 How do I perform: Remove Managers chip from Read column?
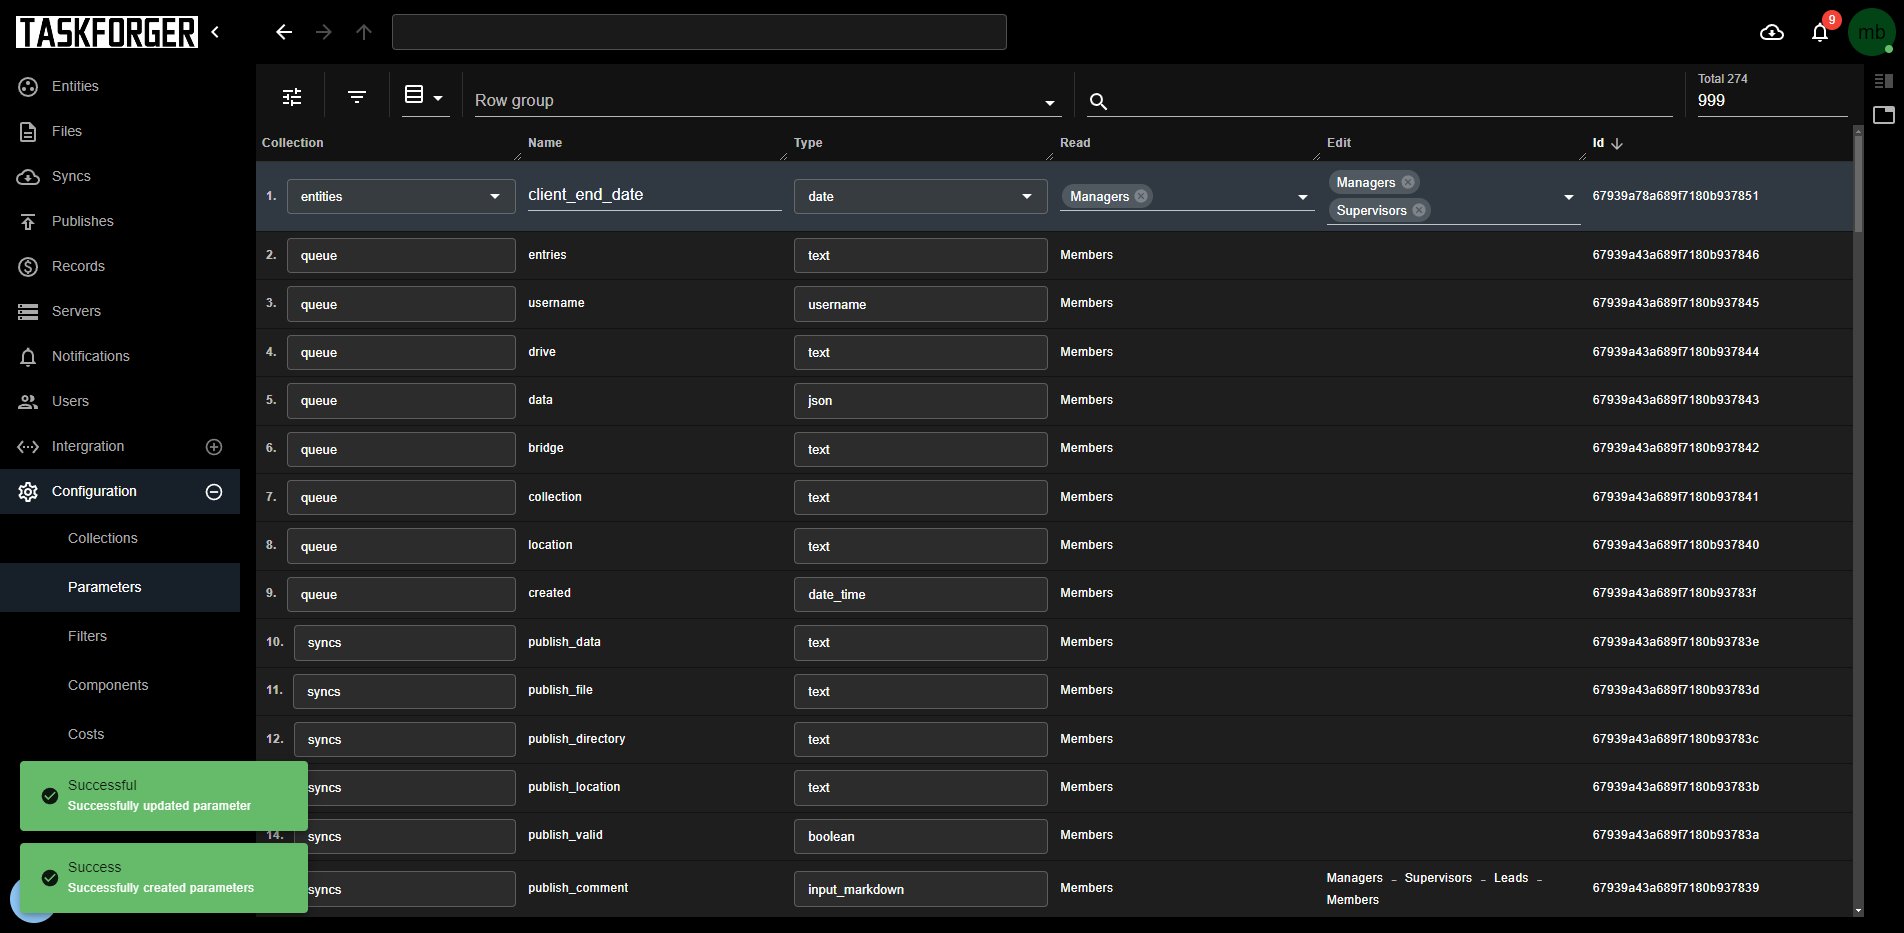pyautogui.click(x=1141, y=196)
